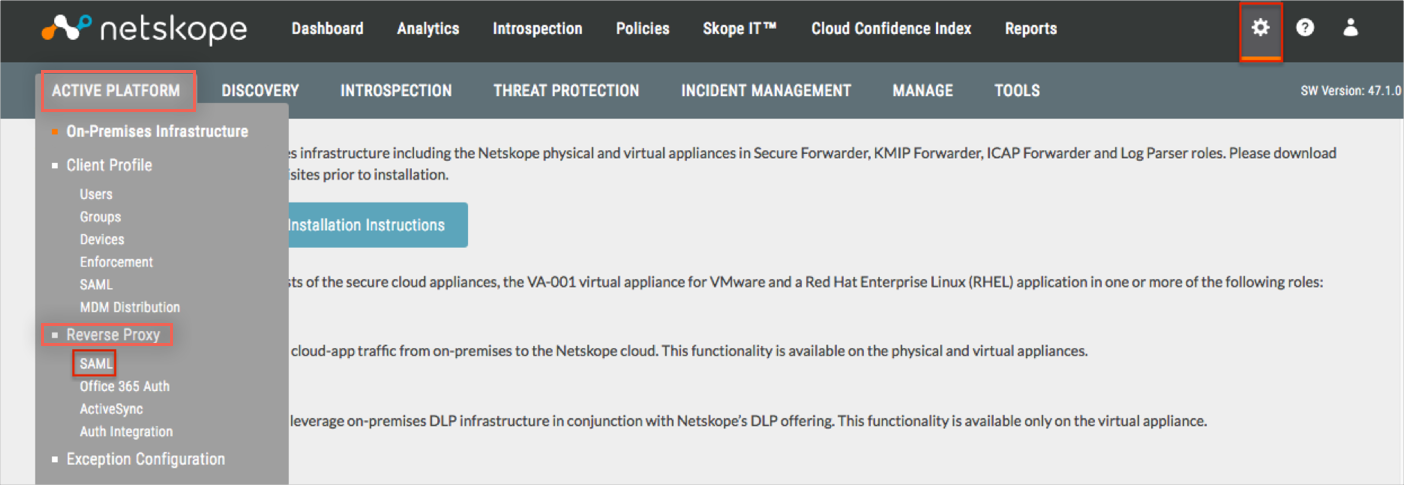Switch to the Discovery tab

[260, 91]
